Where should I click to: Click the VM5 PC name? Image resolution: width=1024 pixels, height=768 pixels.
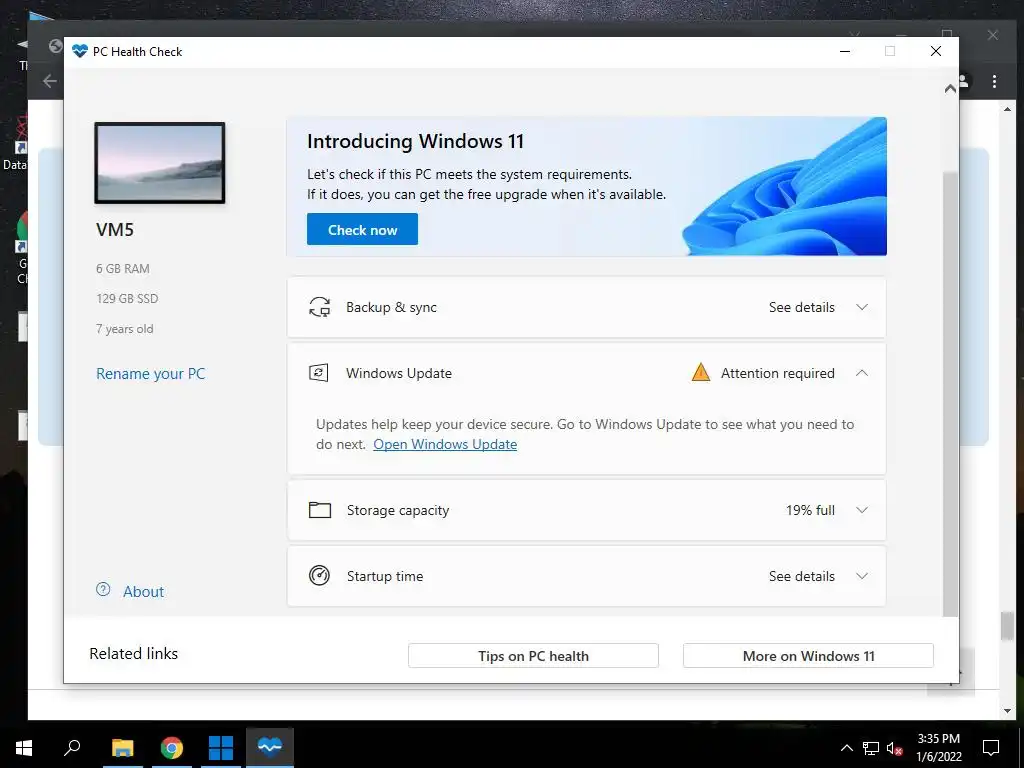pos(115,230)
